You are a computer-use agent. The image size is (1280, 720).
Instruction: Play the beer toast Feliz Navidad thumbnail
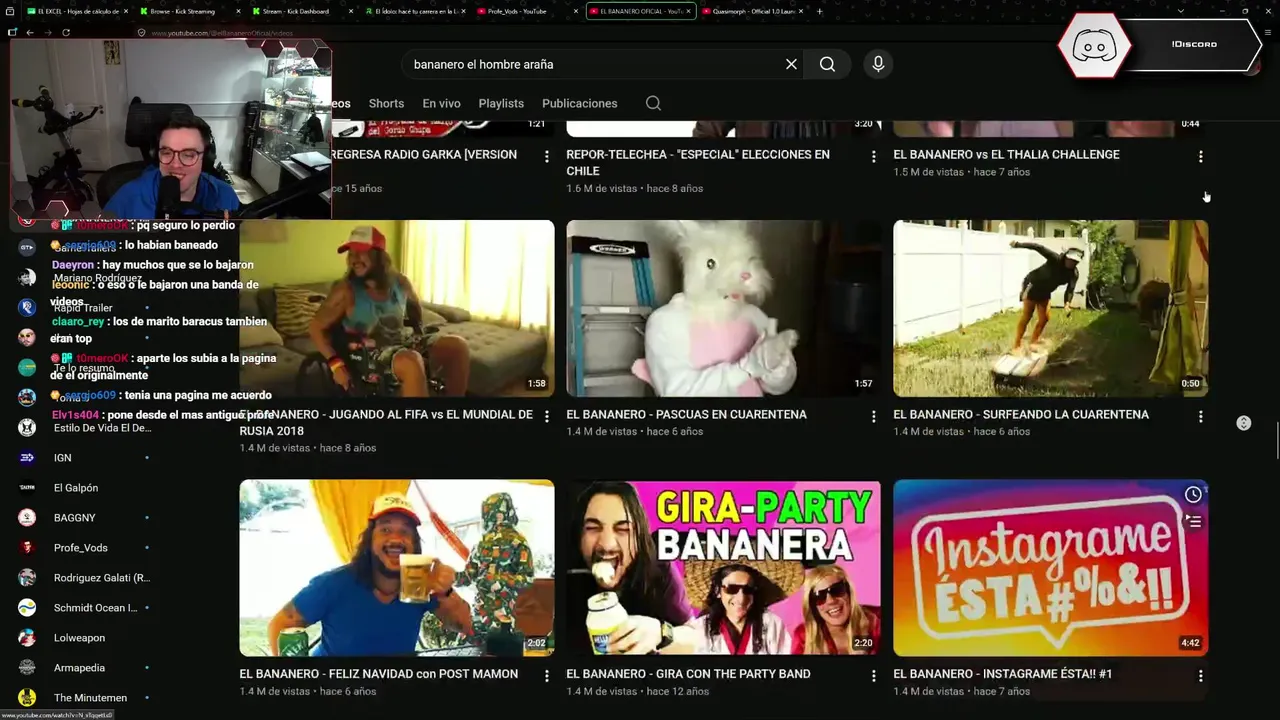397,568
